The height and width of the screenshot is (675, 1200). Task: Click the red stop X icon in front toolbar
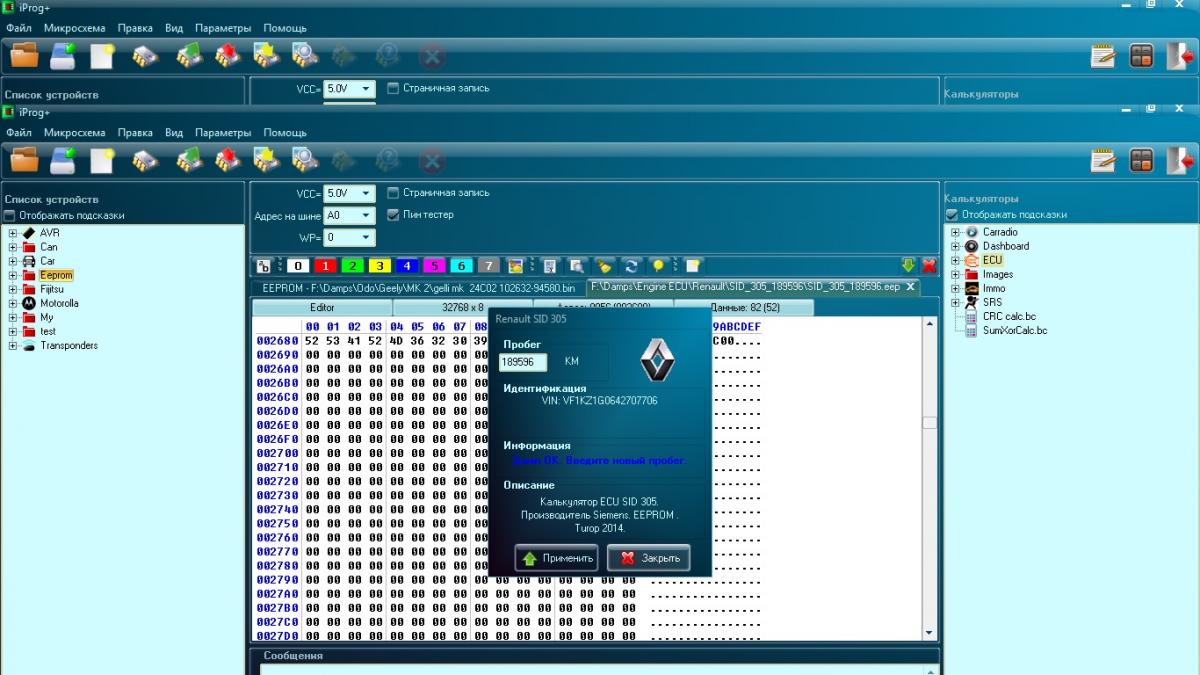[x=431, y=160]
